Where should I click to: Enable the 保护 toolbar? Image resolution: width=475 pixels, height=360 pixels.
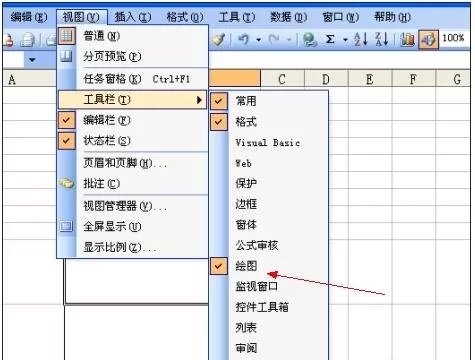pos(269,184)
